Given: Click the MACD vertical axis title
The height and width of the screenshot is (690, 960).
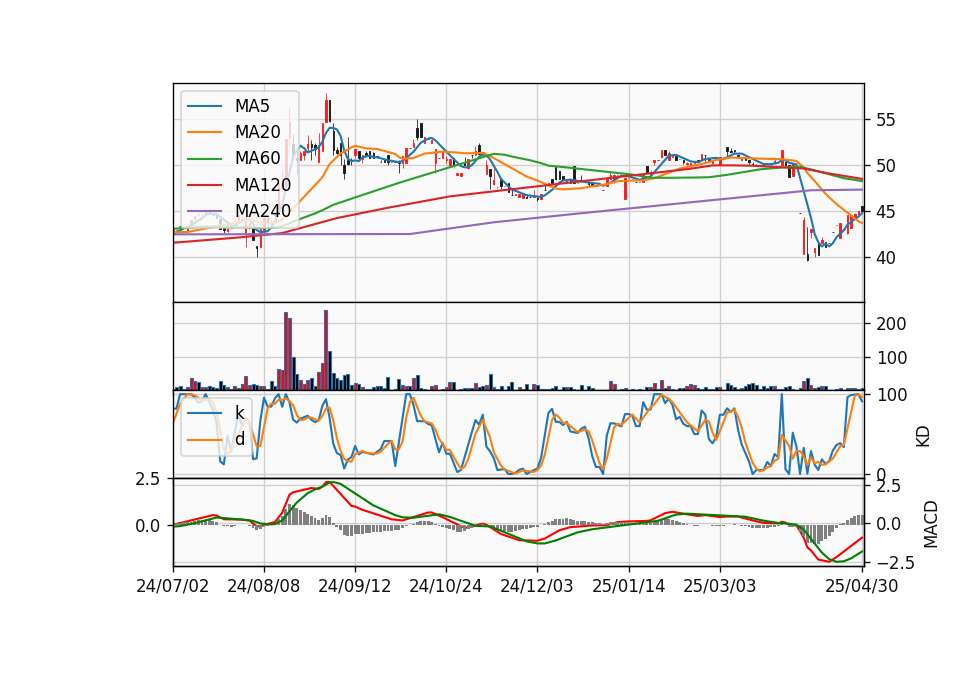Looking at the screenshot, I should point(931,524).
